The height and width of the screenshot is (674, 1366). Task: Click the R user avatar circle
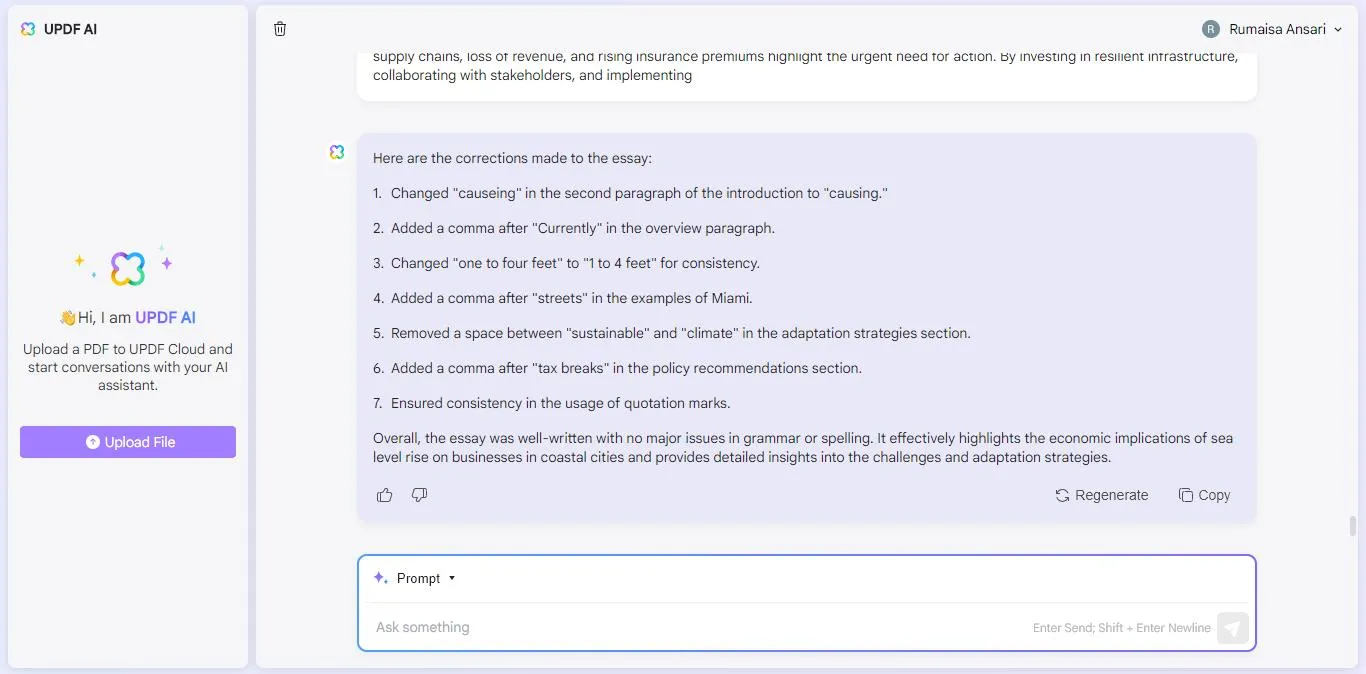tap(1211, 29)
